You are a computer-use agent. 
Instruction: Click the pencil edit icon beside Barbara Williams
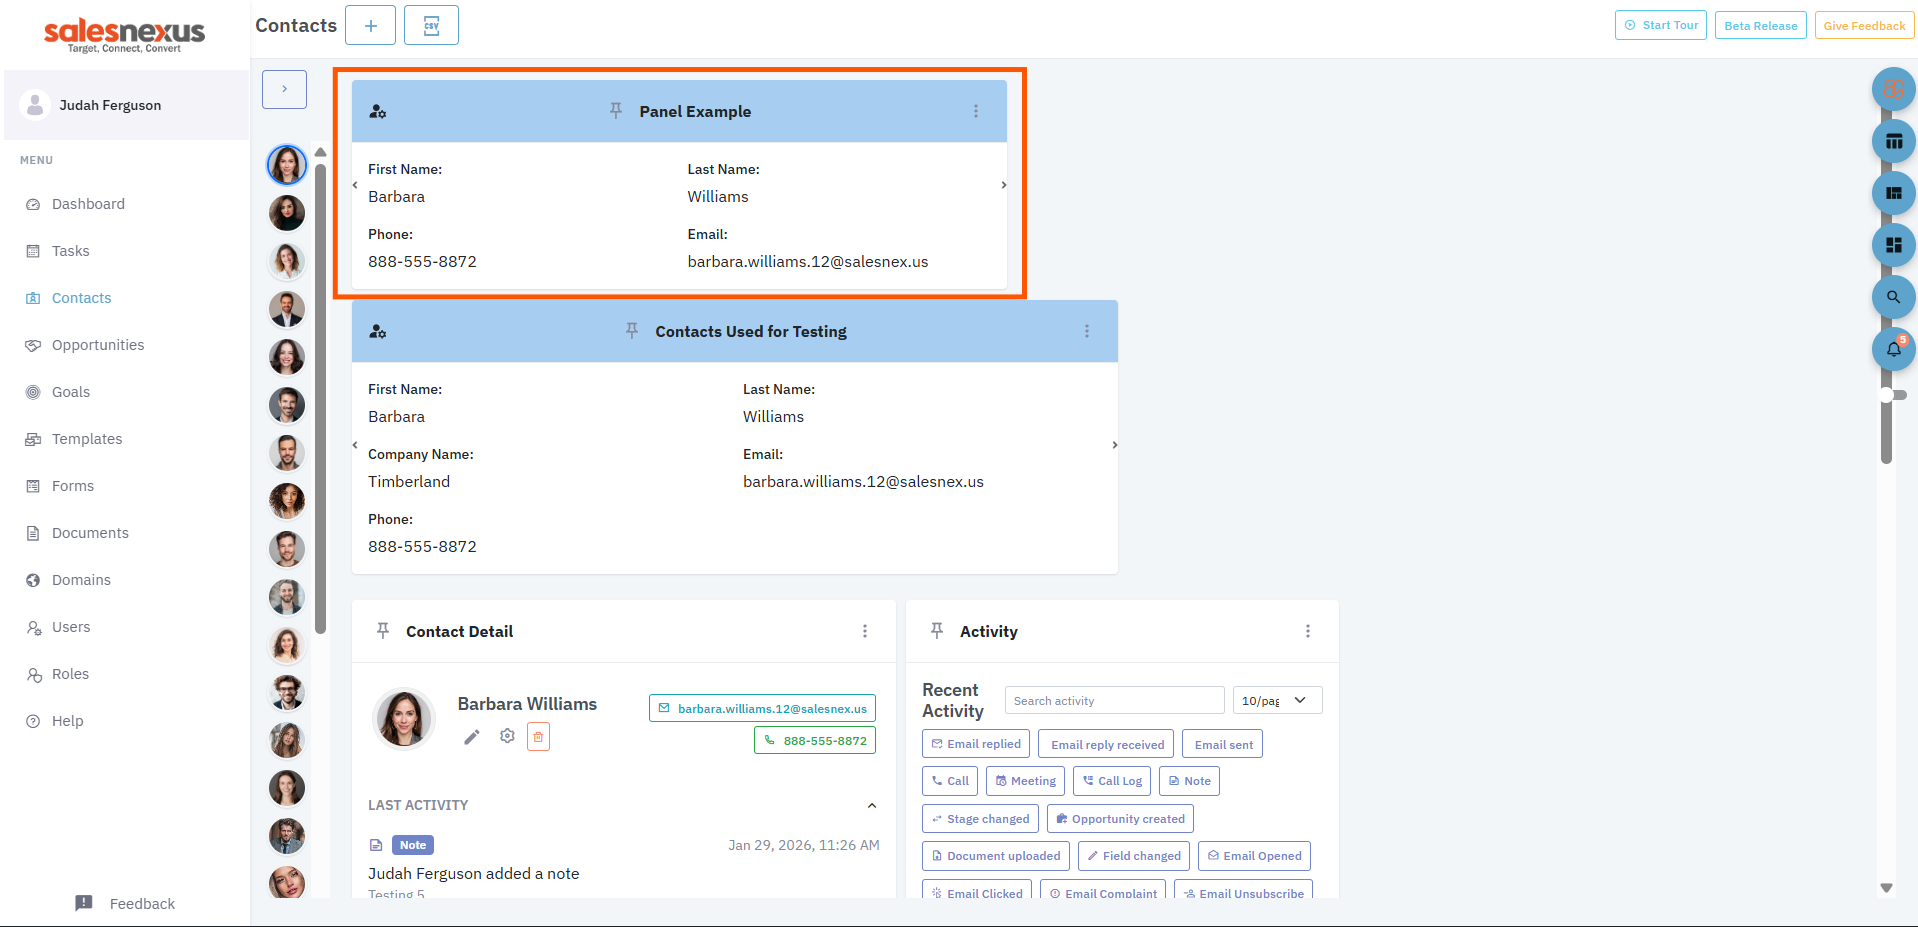(472, 737)
